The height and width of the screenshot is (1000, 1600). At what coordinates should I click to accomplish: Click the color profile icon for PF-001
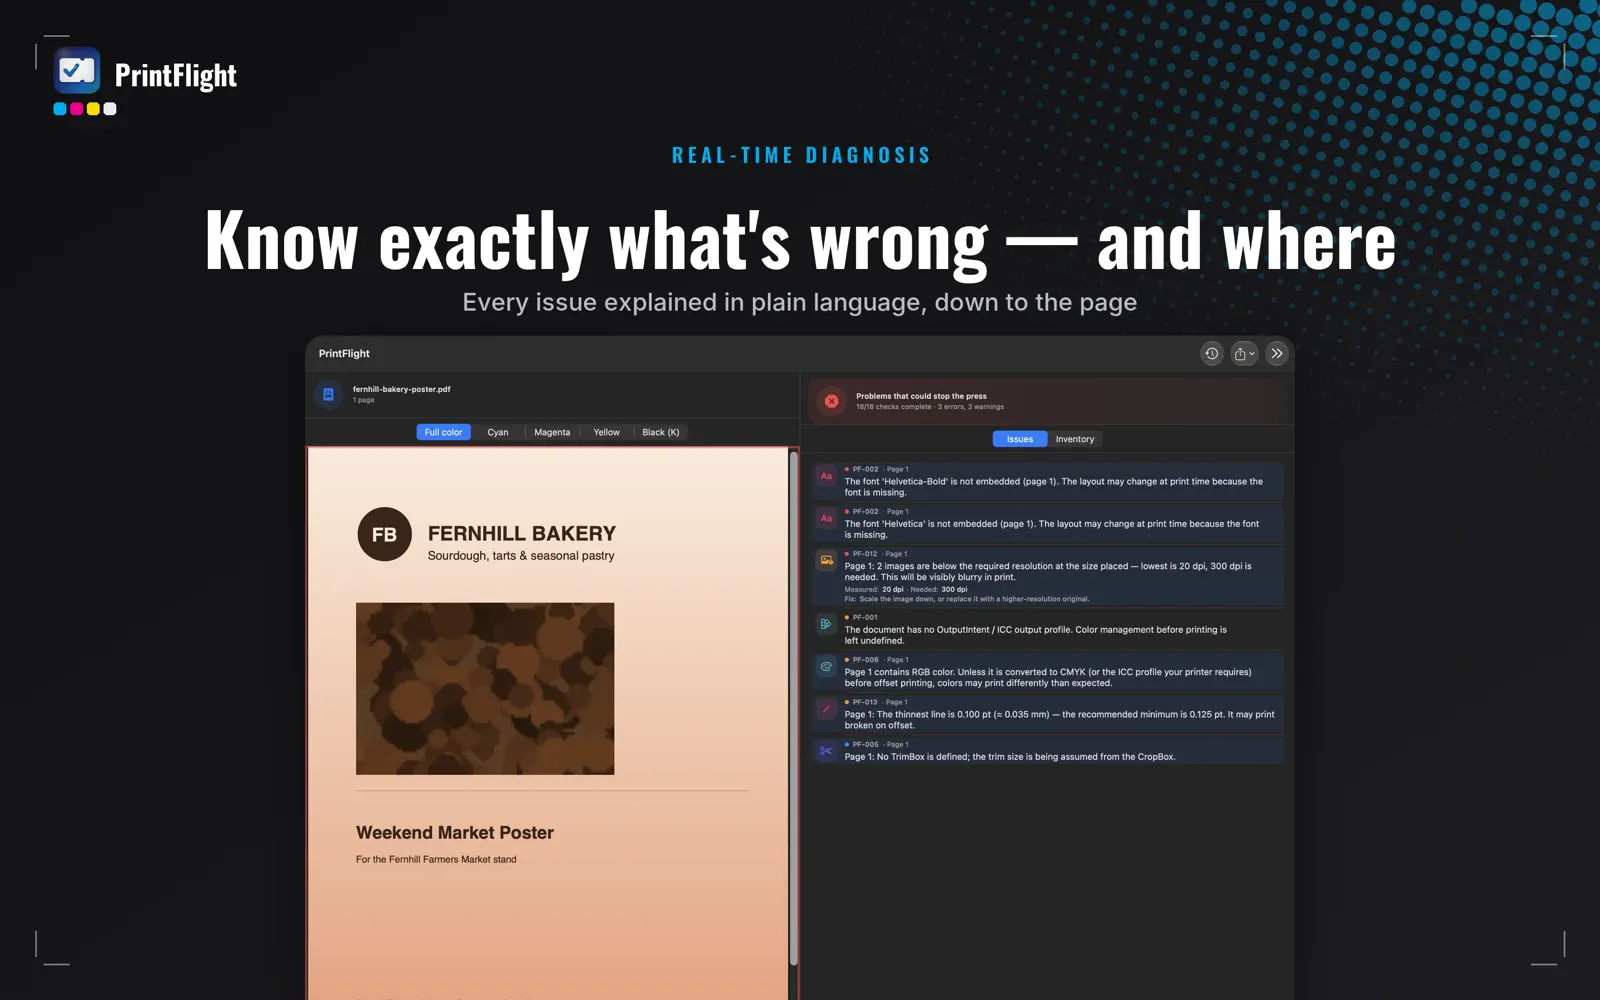pos(826,624)
